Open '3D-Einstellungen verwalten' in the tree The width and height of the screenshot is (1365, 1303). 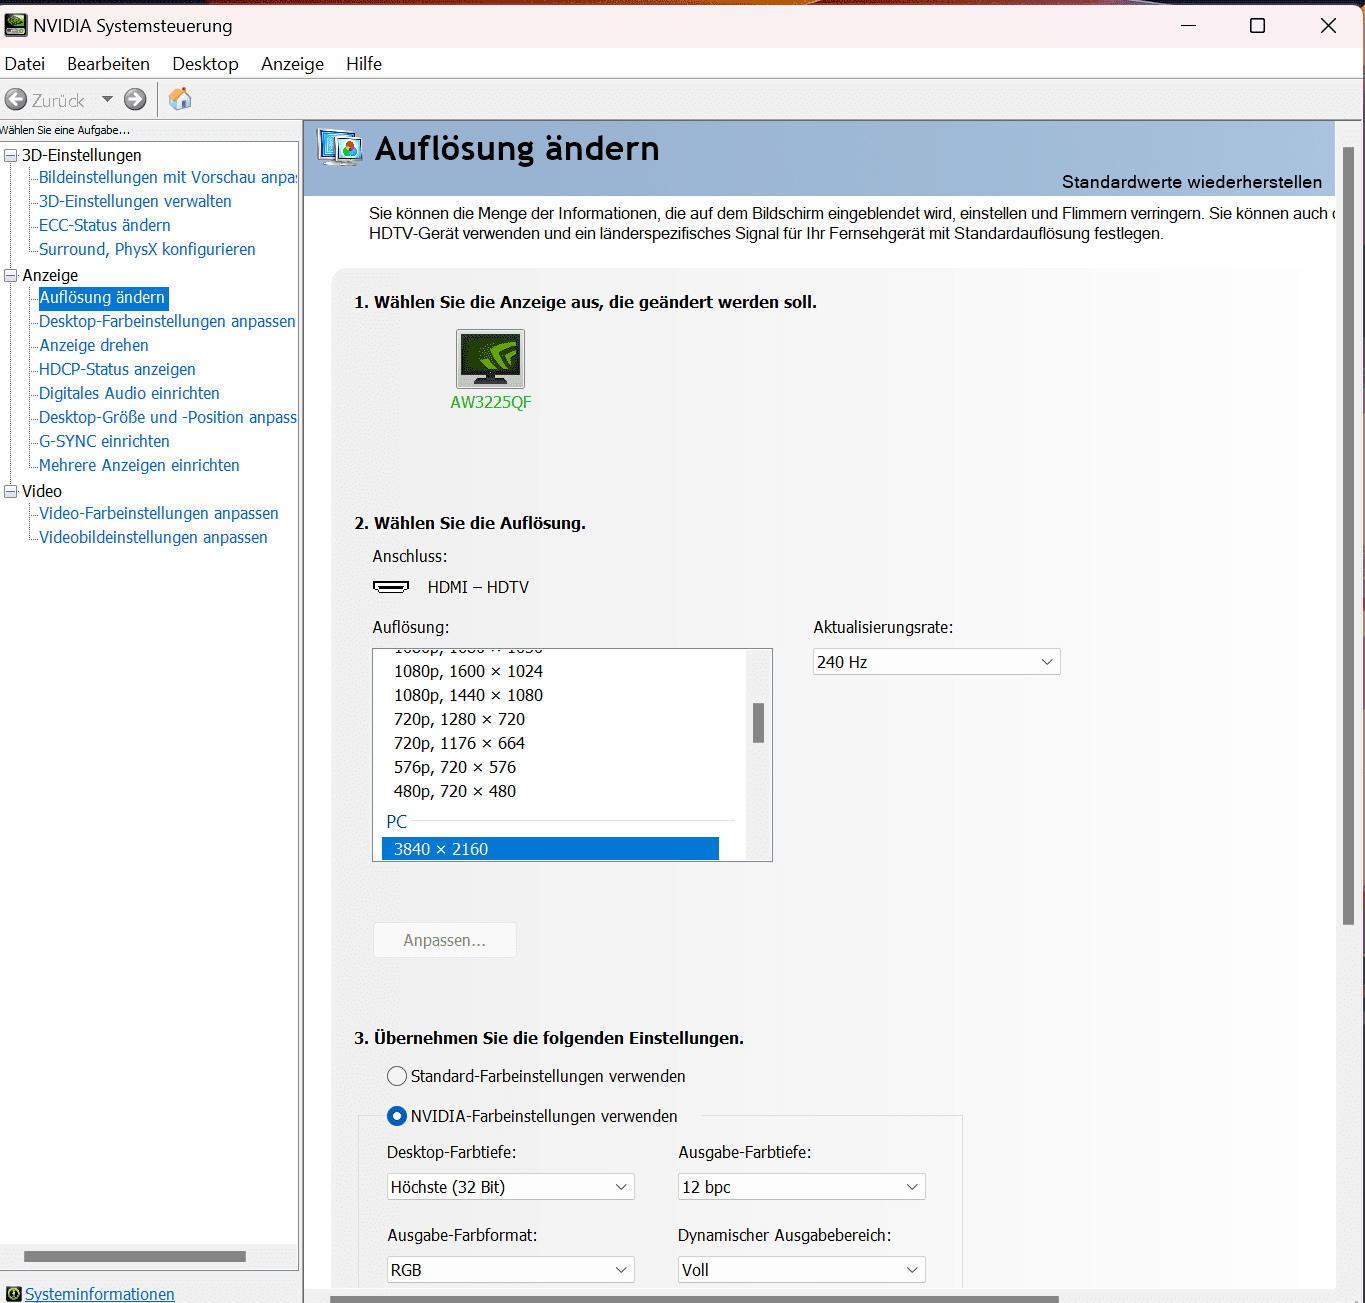point(135,201)
